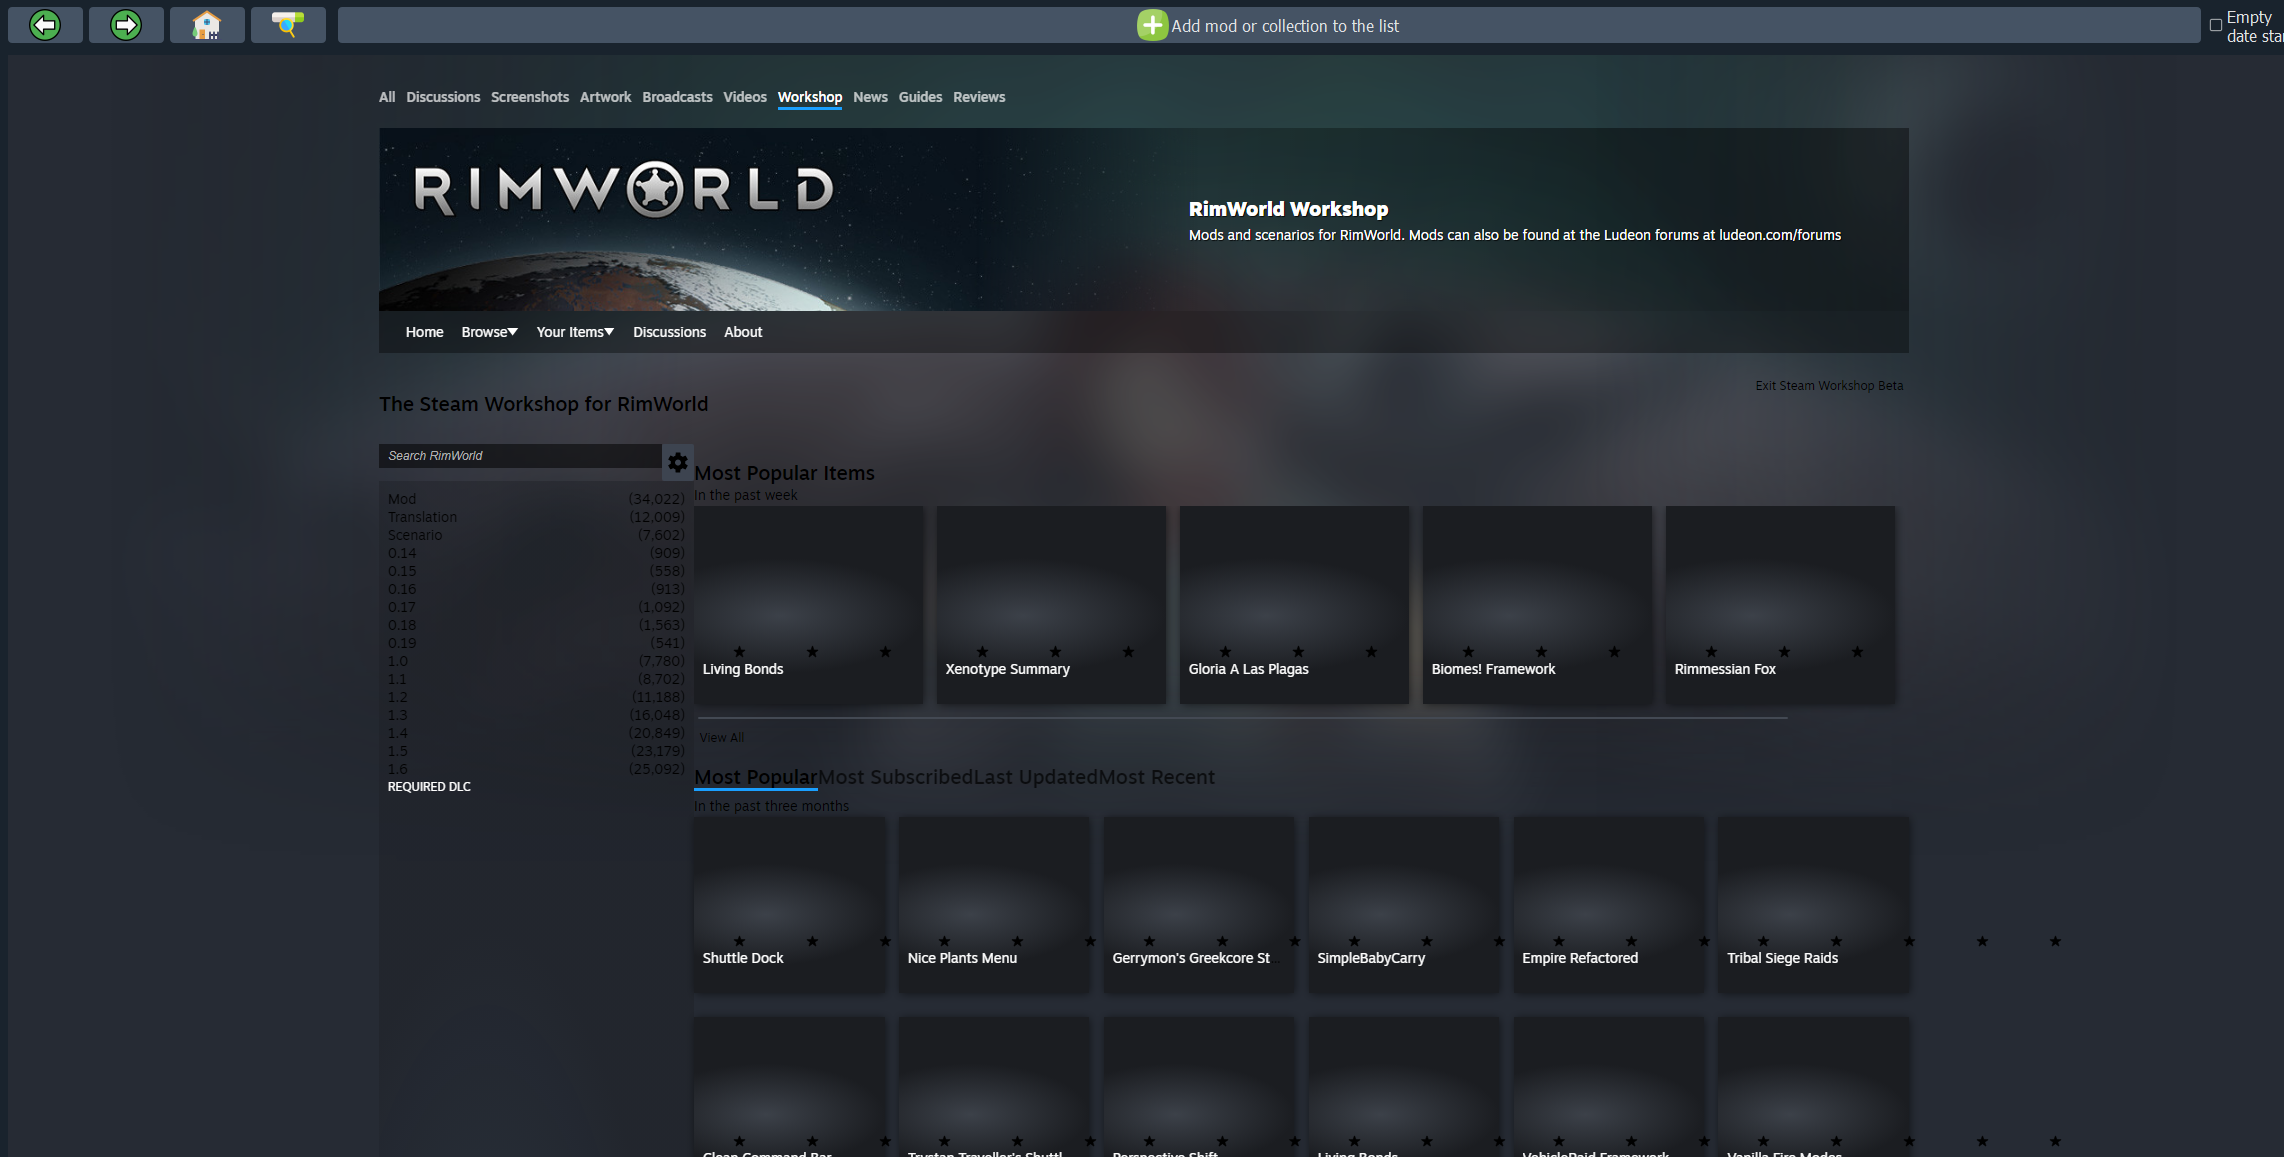Switch to the Most Subscribed tab
This screenshot has width=2284, height=1157.
coord(895,777)
